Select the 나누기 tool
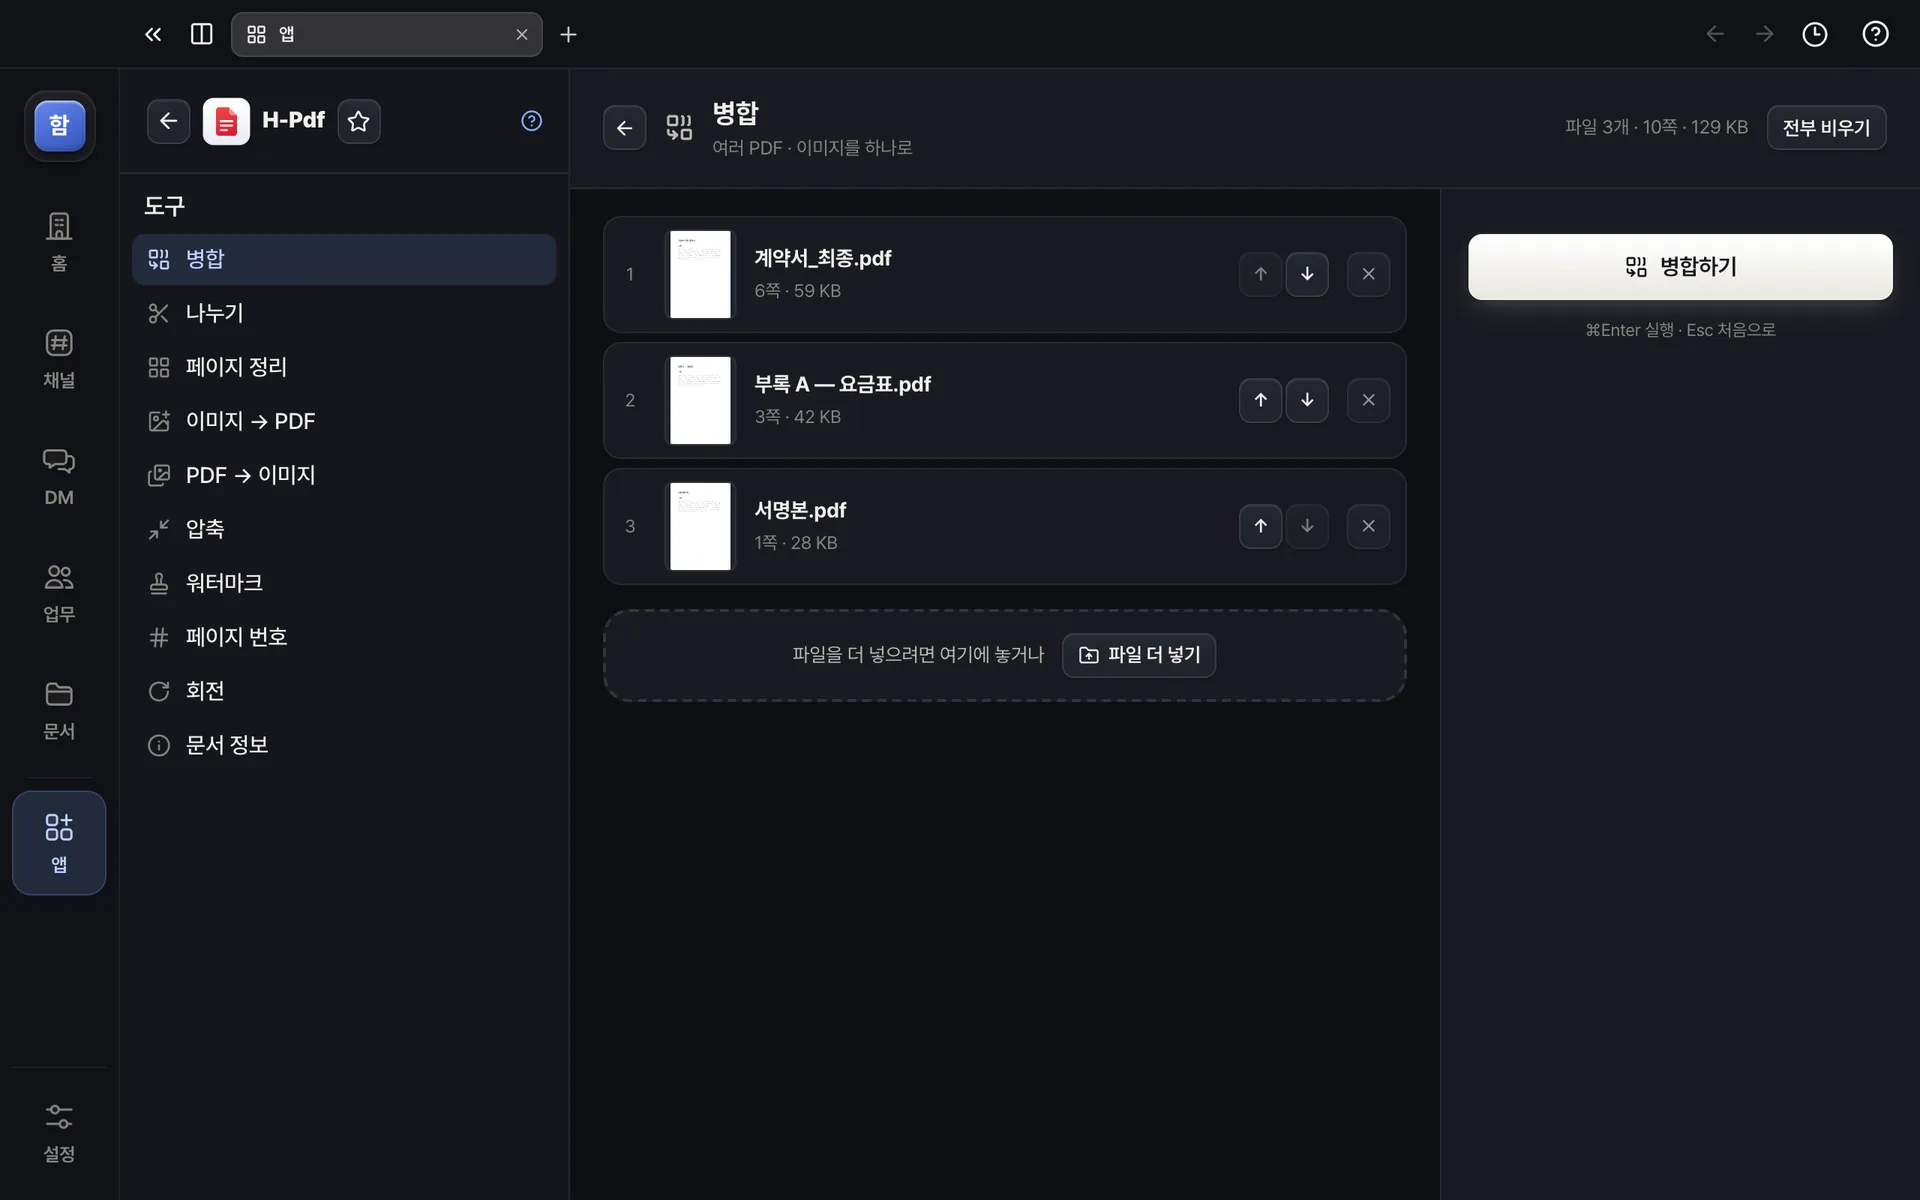Image resolution: width=1920 pixels, height=1200 pixels. [343, 313]
